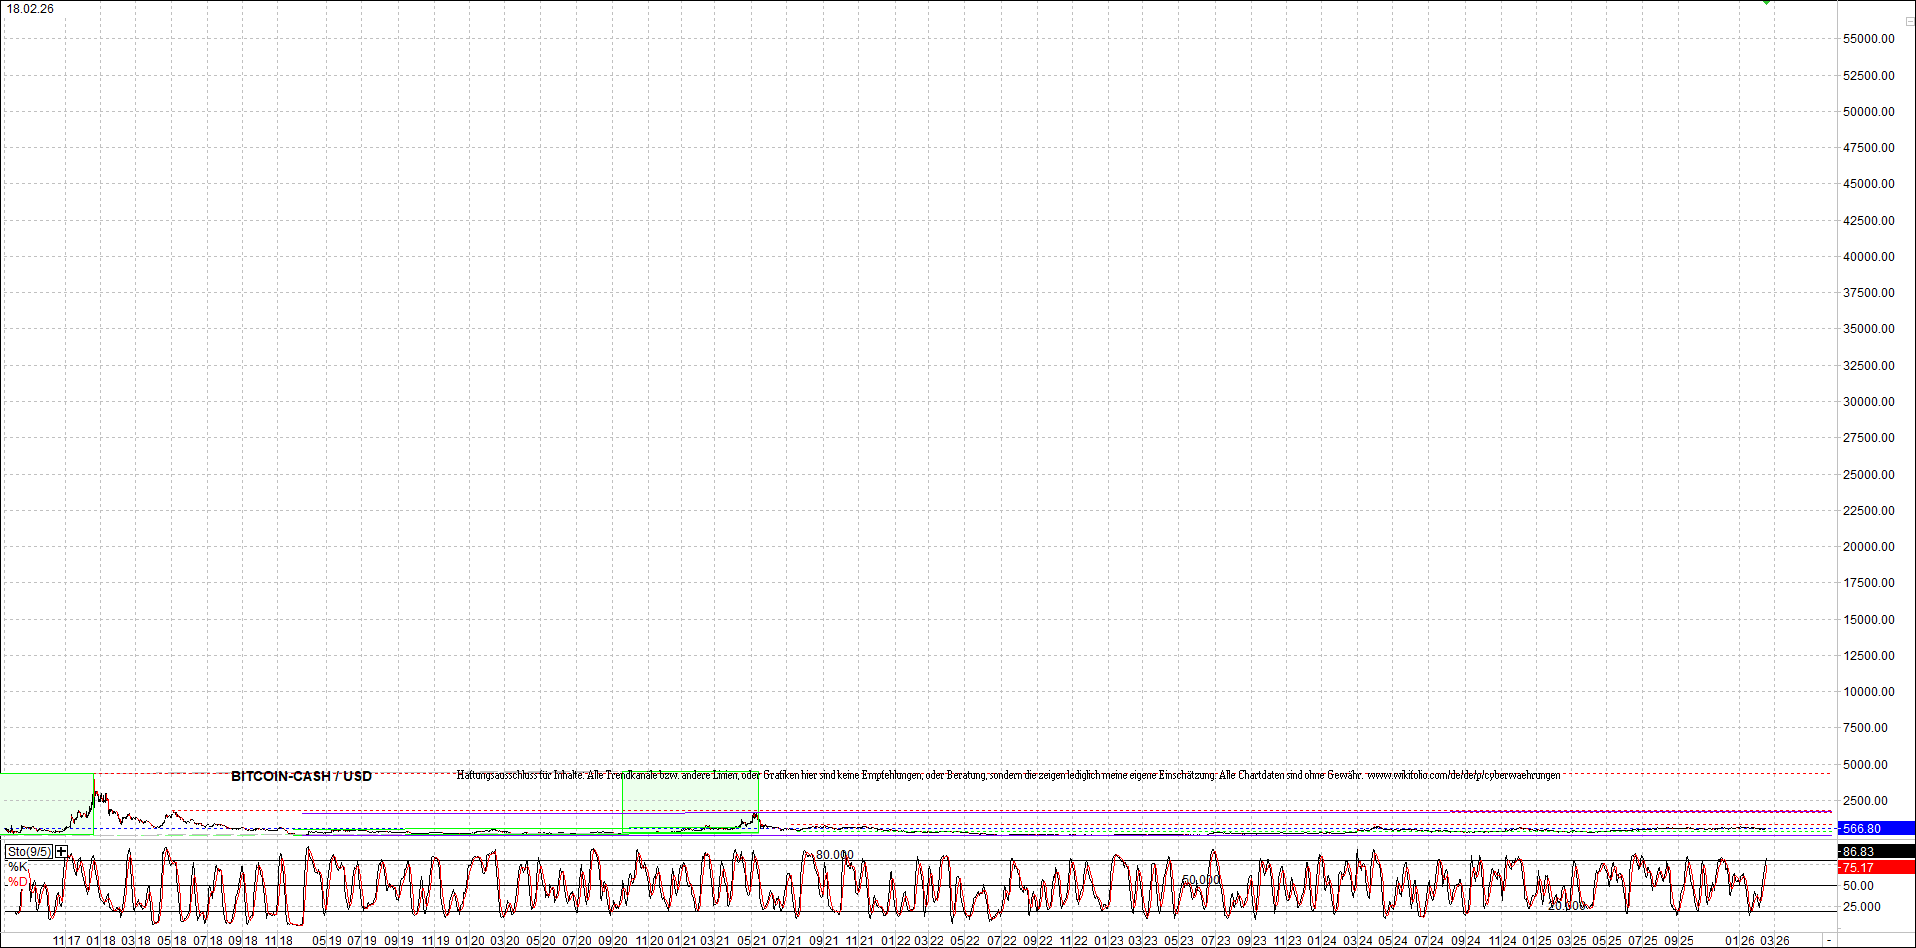Click the 2017 price peak spike

(94, 782)
